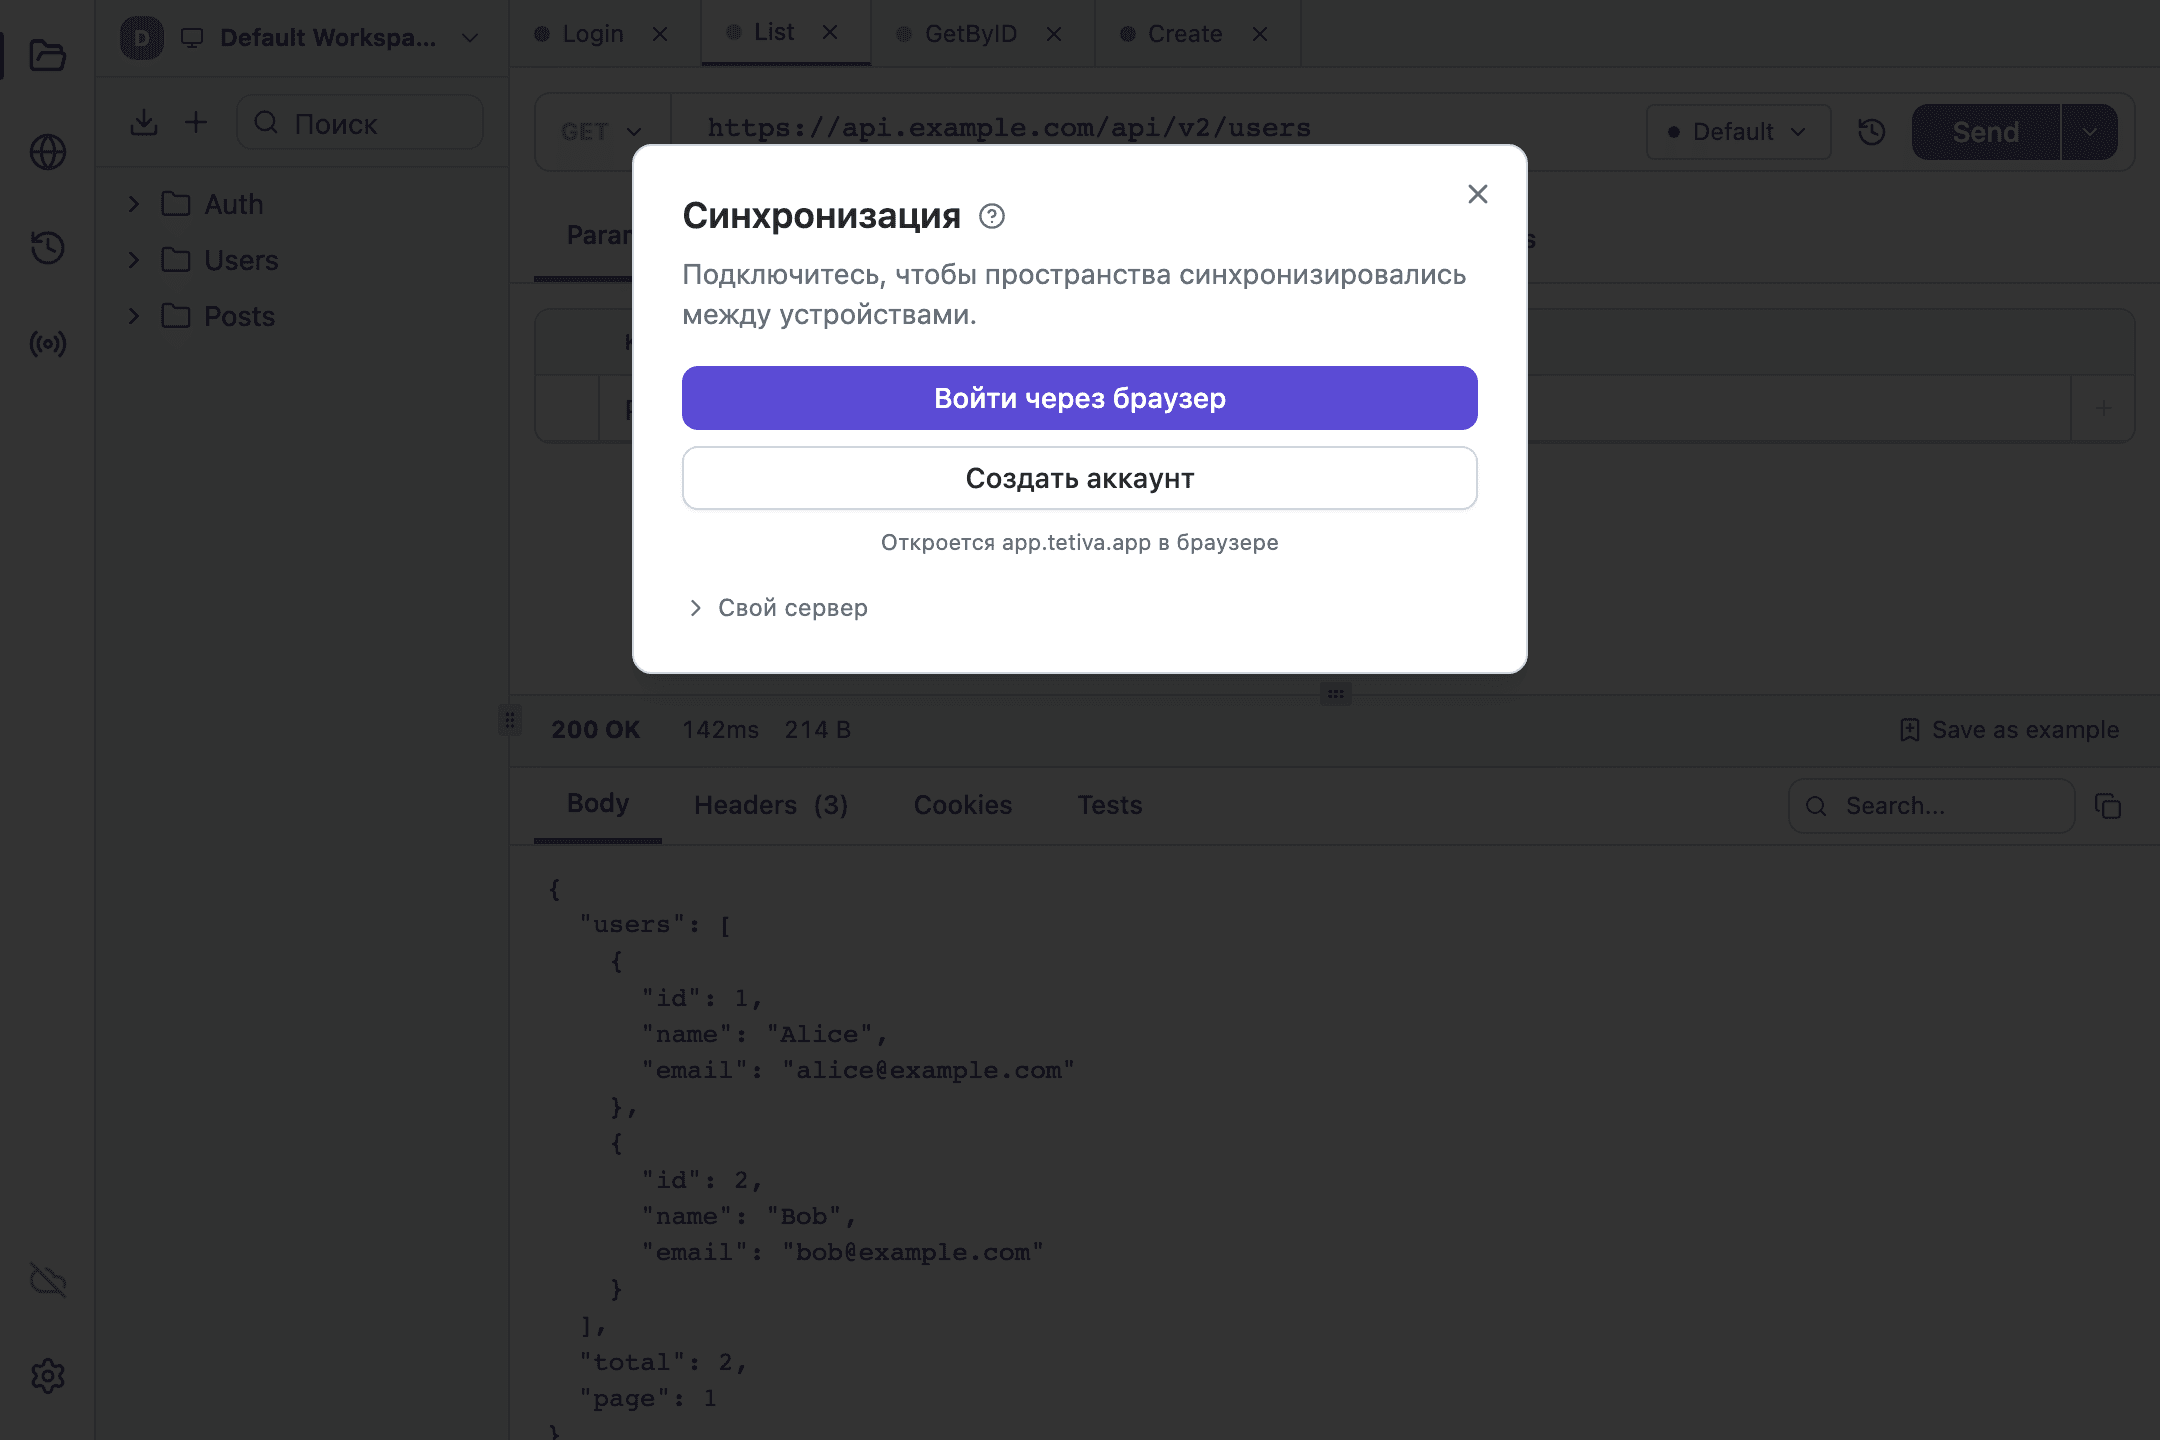Open the broadcast/mock server sidebar icon

click(x=47, y=344)
